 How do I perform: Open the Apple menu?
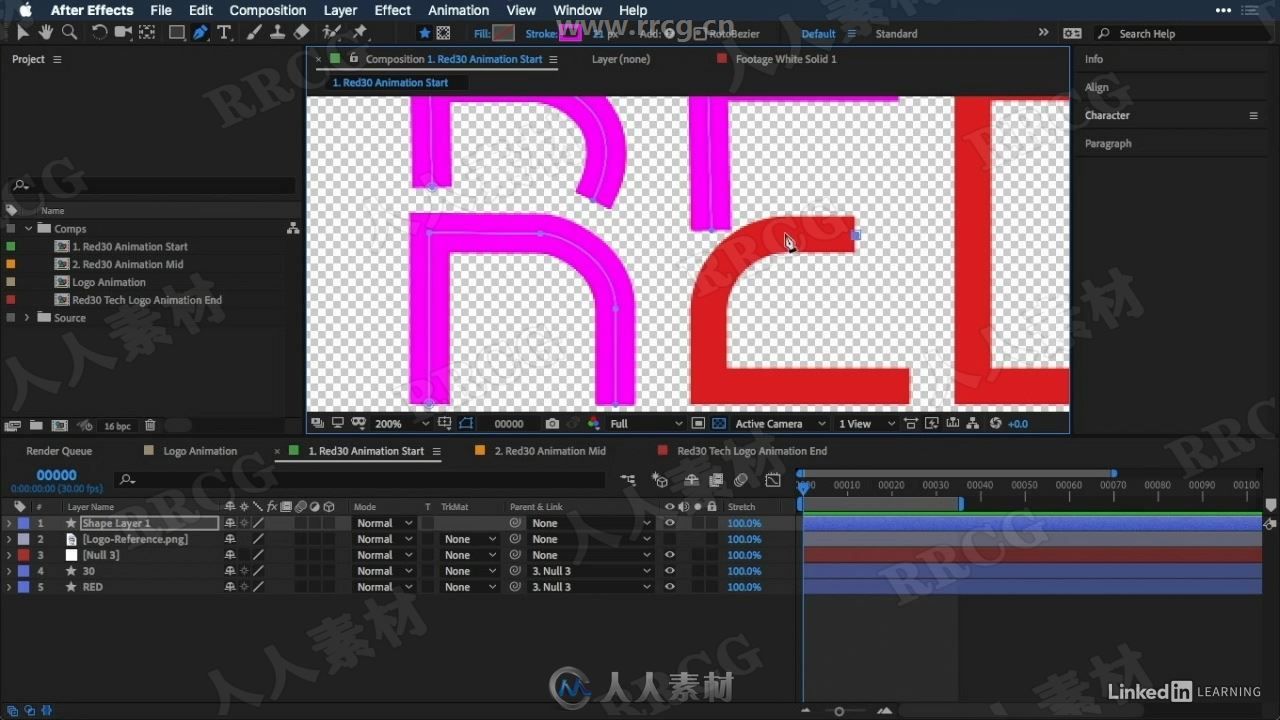pyautogui.click(x=25, y=10)
